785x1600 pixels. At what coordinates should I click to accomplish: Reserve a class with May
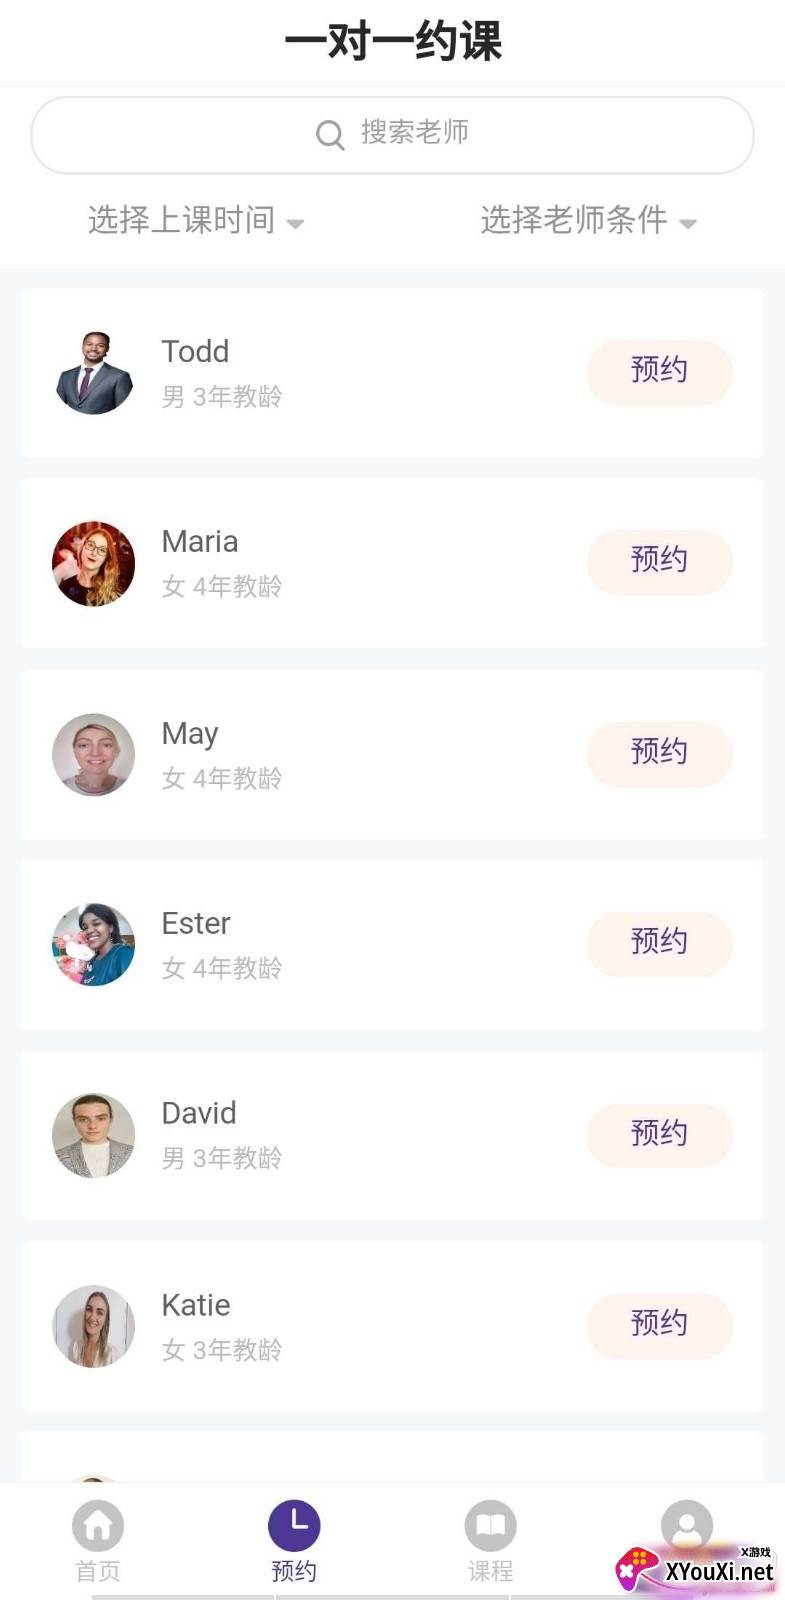click(x=659, y=753)
